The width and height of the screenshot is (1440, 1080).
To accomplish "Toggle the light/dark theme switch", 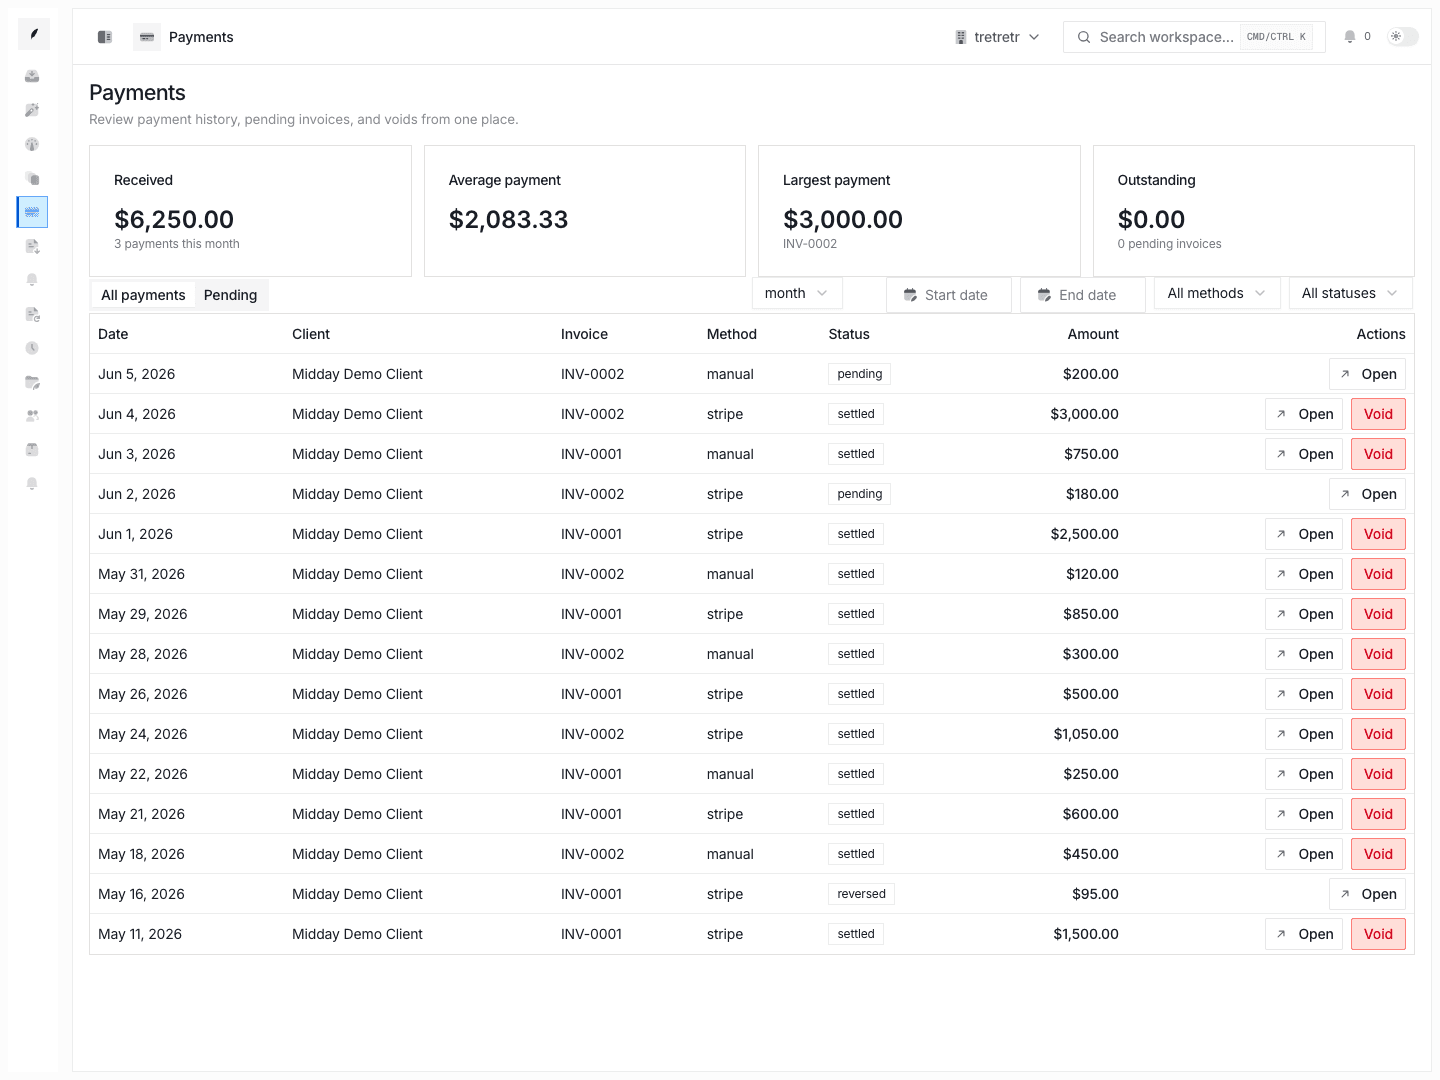I will click(1403, 37).
